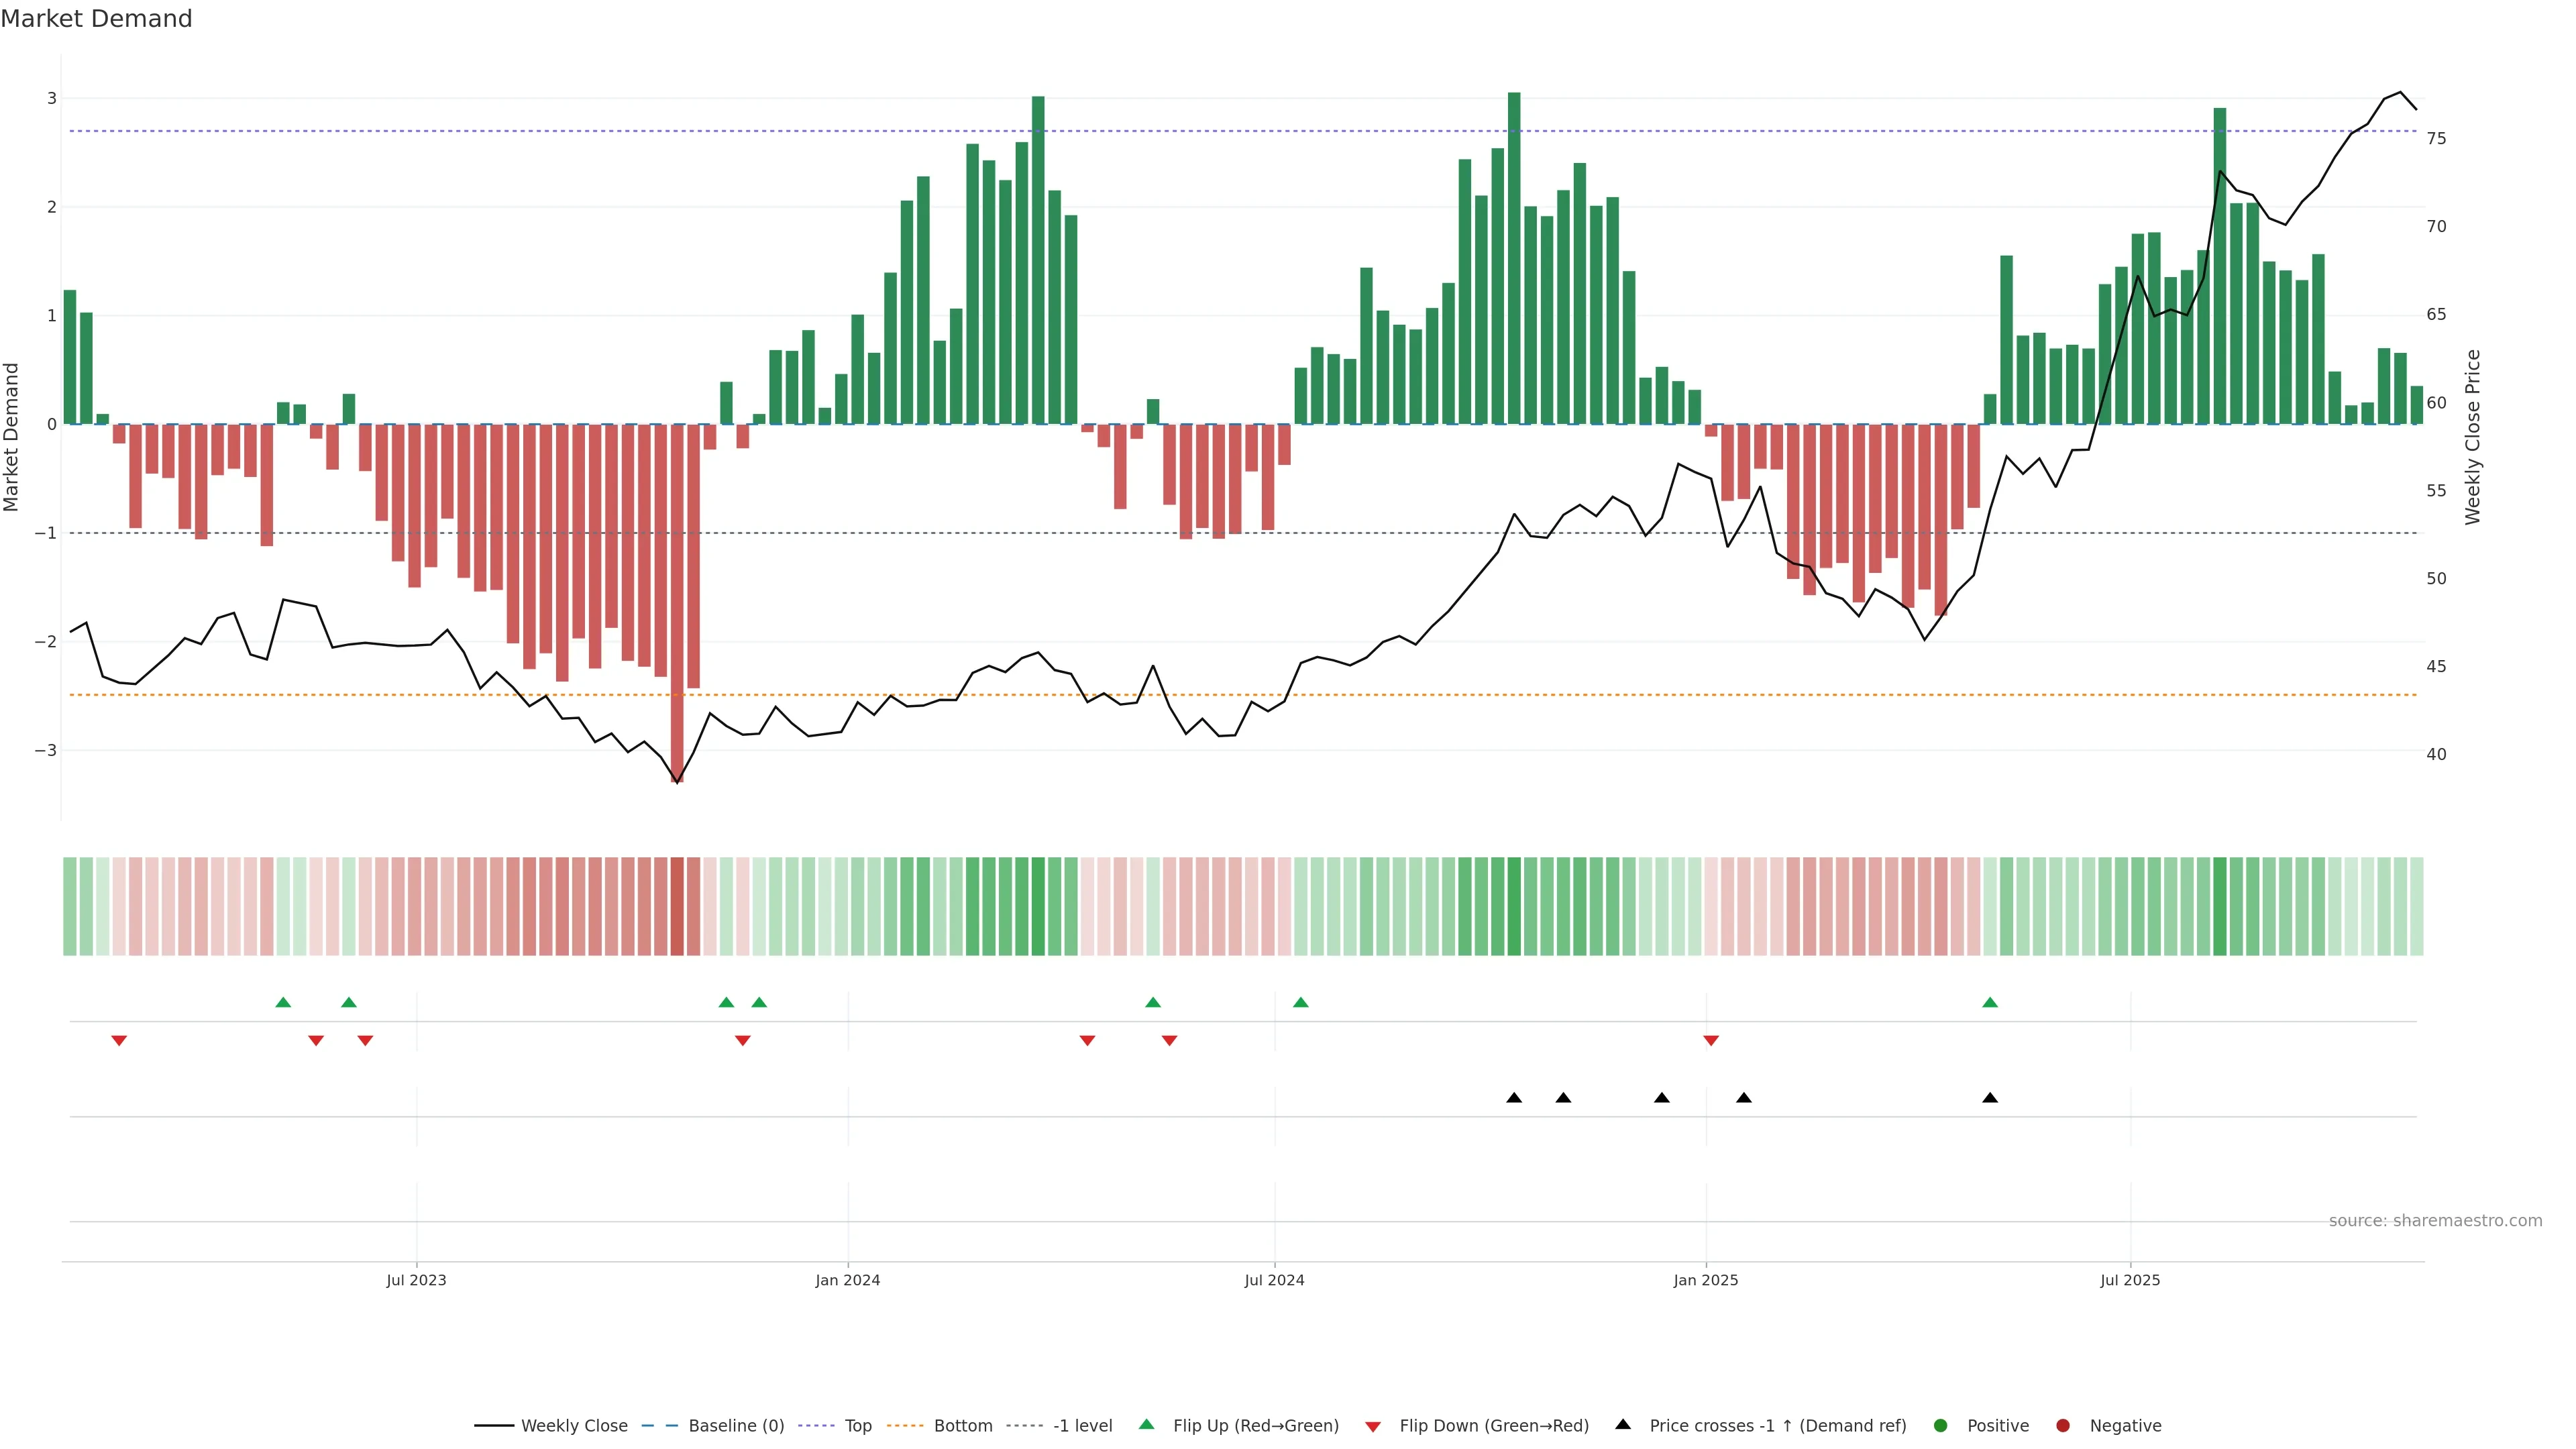Click green Flip Up legend triangle
Viewport: 2576px width, 1449px height.
(x=1147, y=1425)
